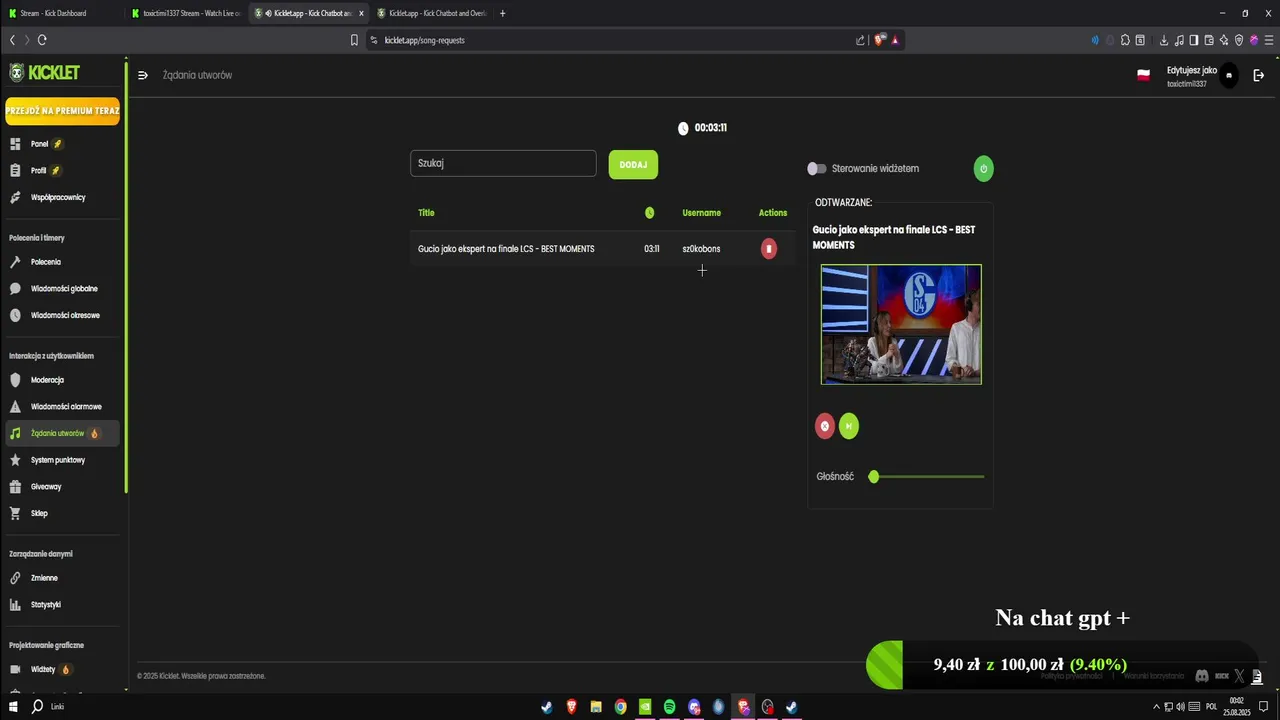Open Widżety in the sidebar
This screenshot has width=1280, height=720.
point(60,669)
